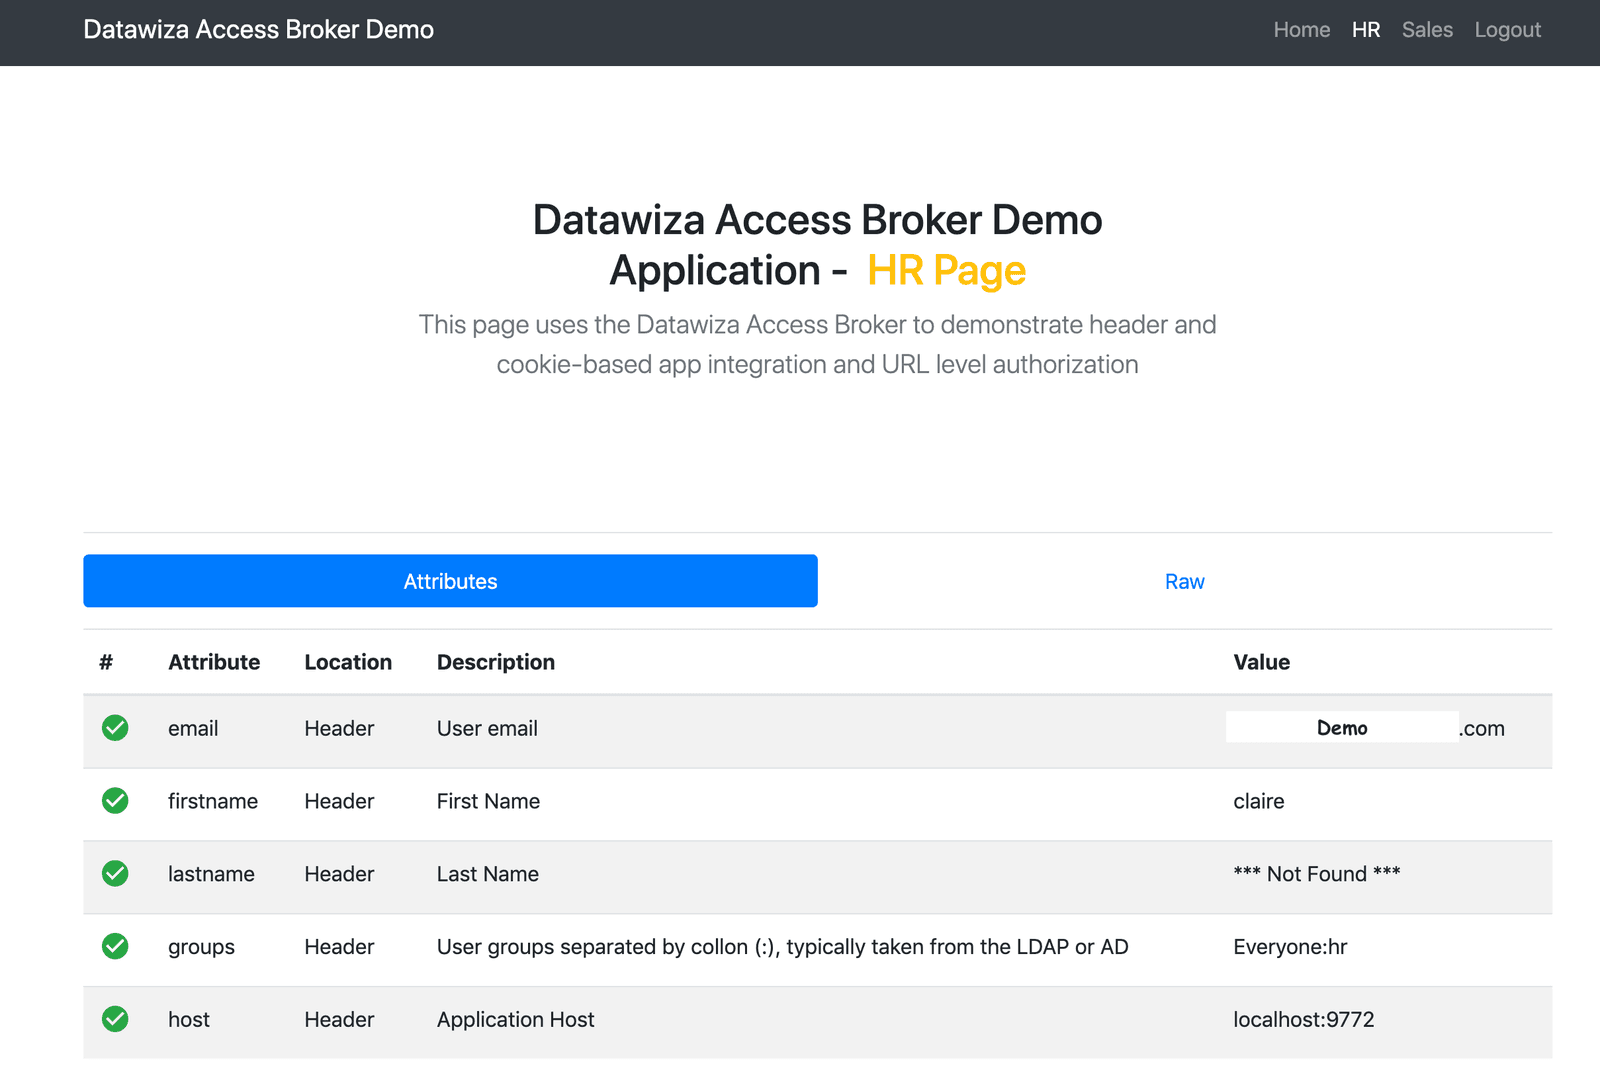Click the Attribute column header
Image resolution: width=1600 pixels, height=1085 pixels.
coord(214,662)
